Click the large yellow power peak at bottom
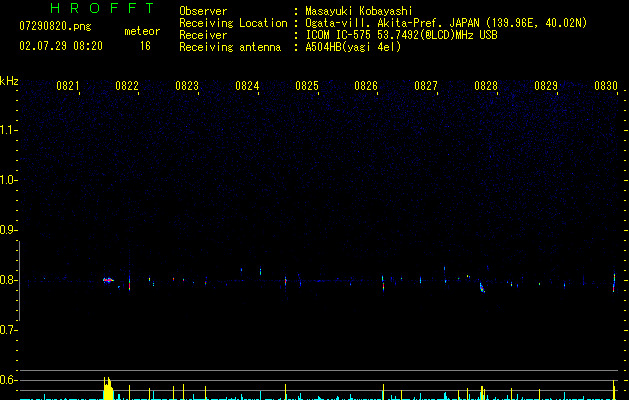 [108, 388]
